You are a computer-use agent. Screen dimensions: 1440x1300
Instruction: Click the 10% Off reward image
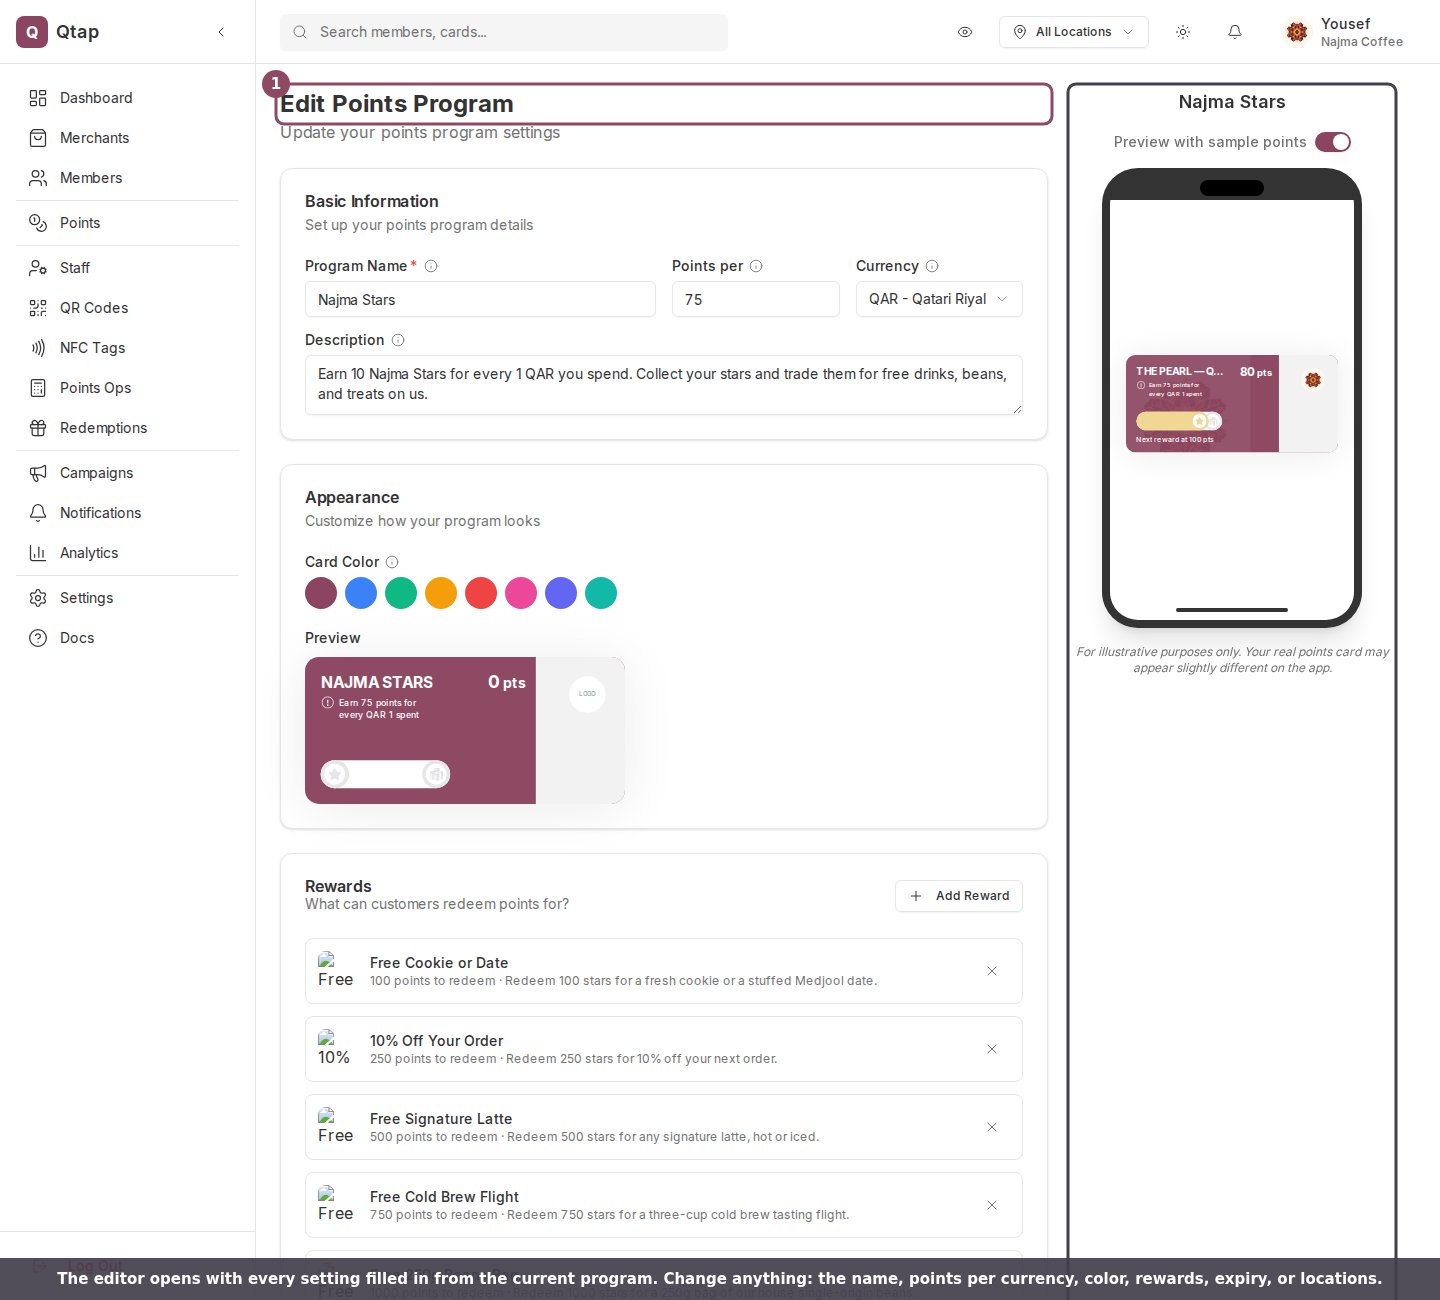(x=335, y=1049)
